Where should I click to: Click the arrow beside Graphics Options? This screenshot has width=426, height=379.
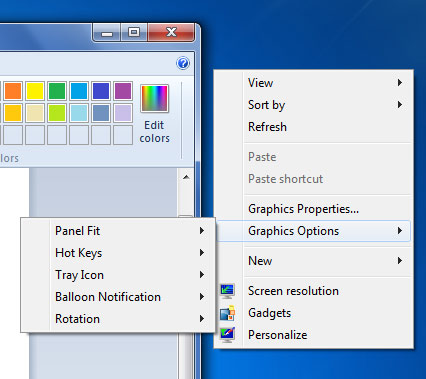[400, 231]
